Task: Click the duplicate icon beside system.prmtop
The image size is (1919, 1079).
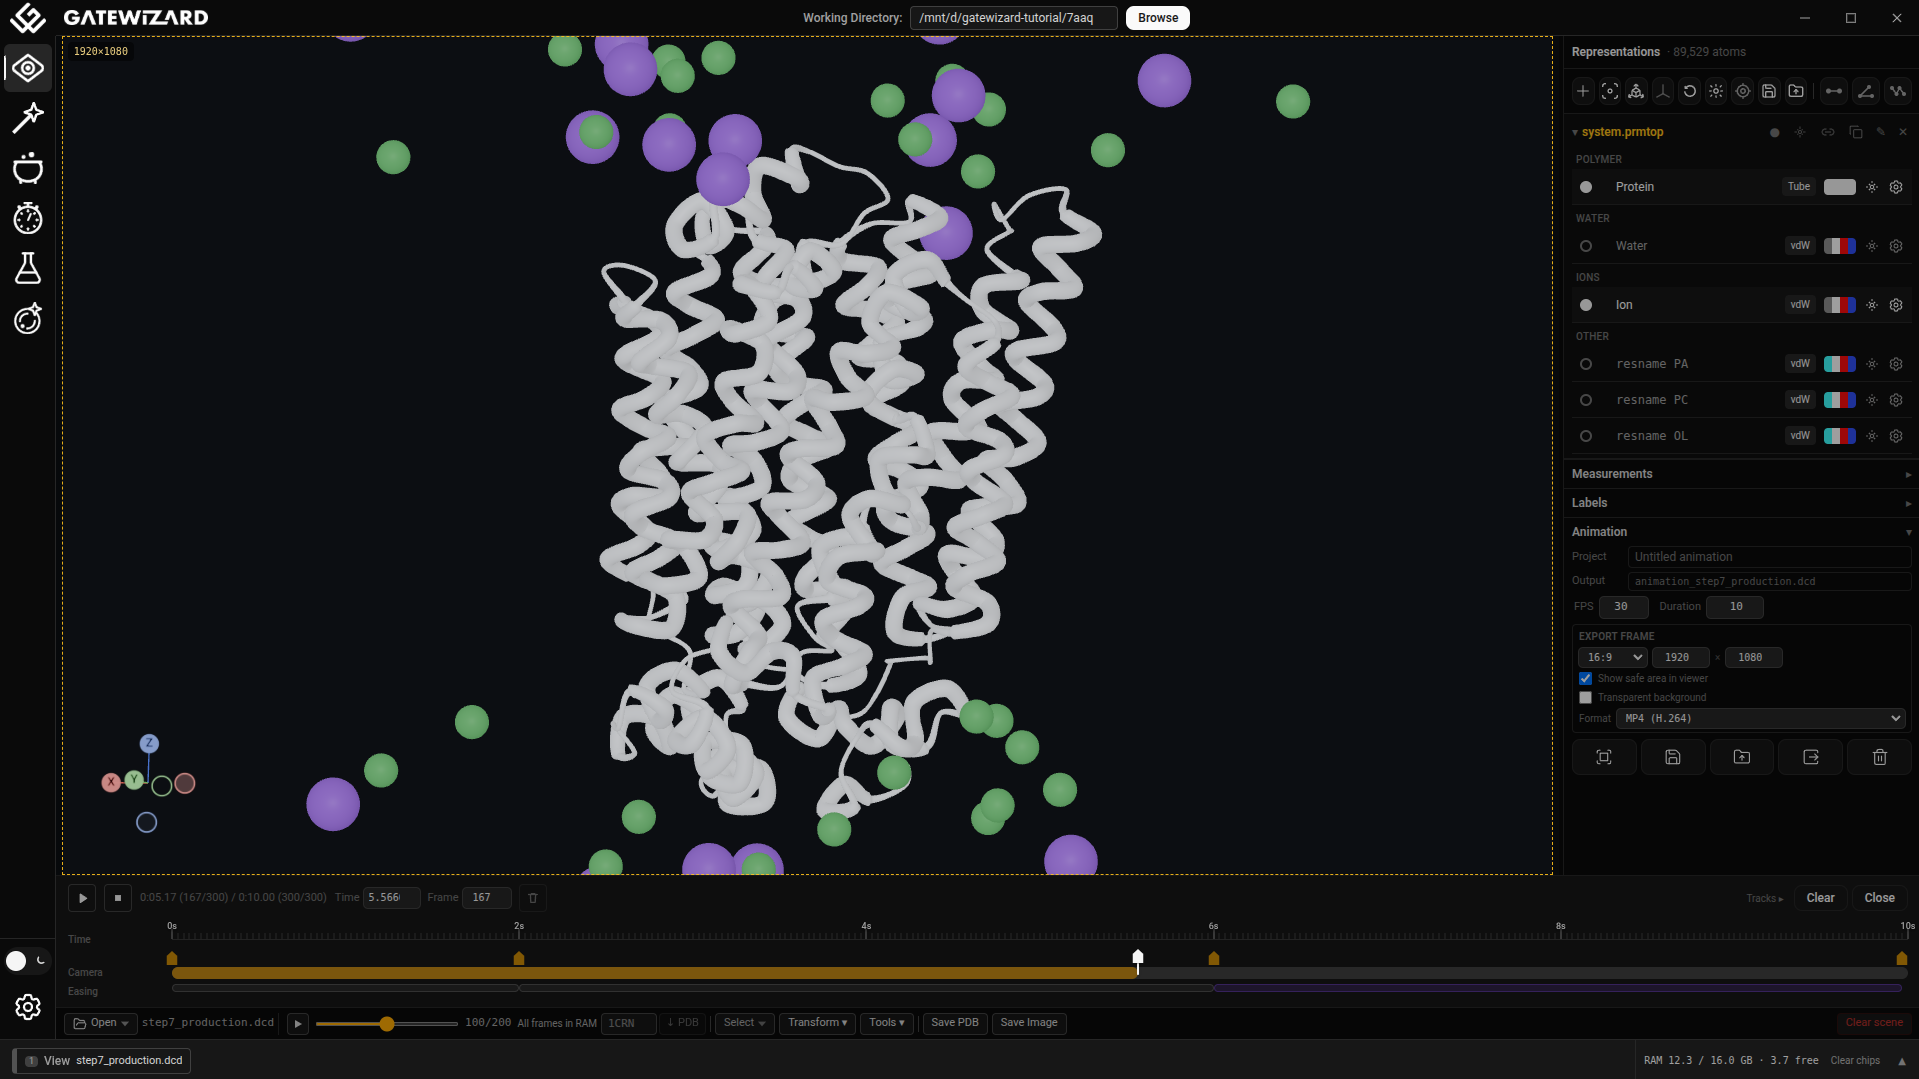Action: coord(1855,132)
